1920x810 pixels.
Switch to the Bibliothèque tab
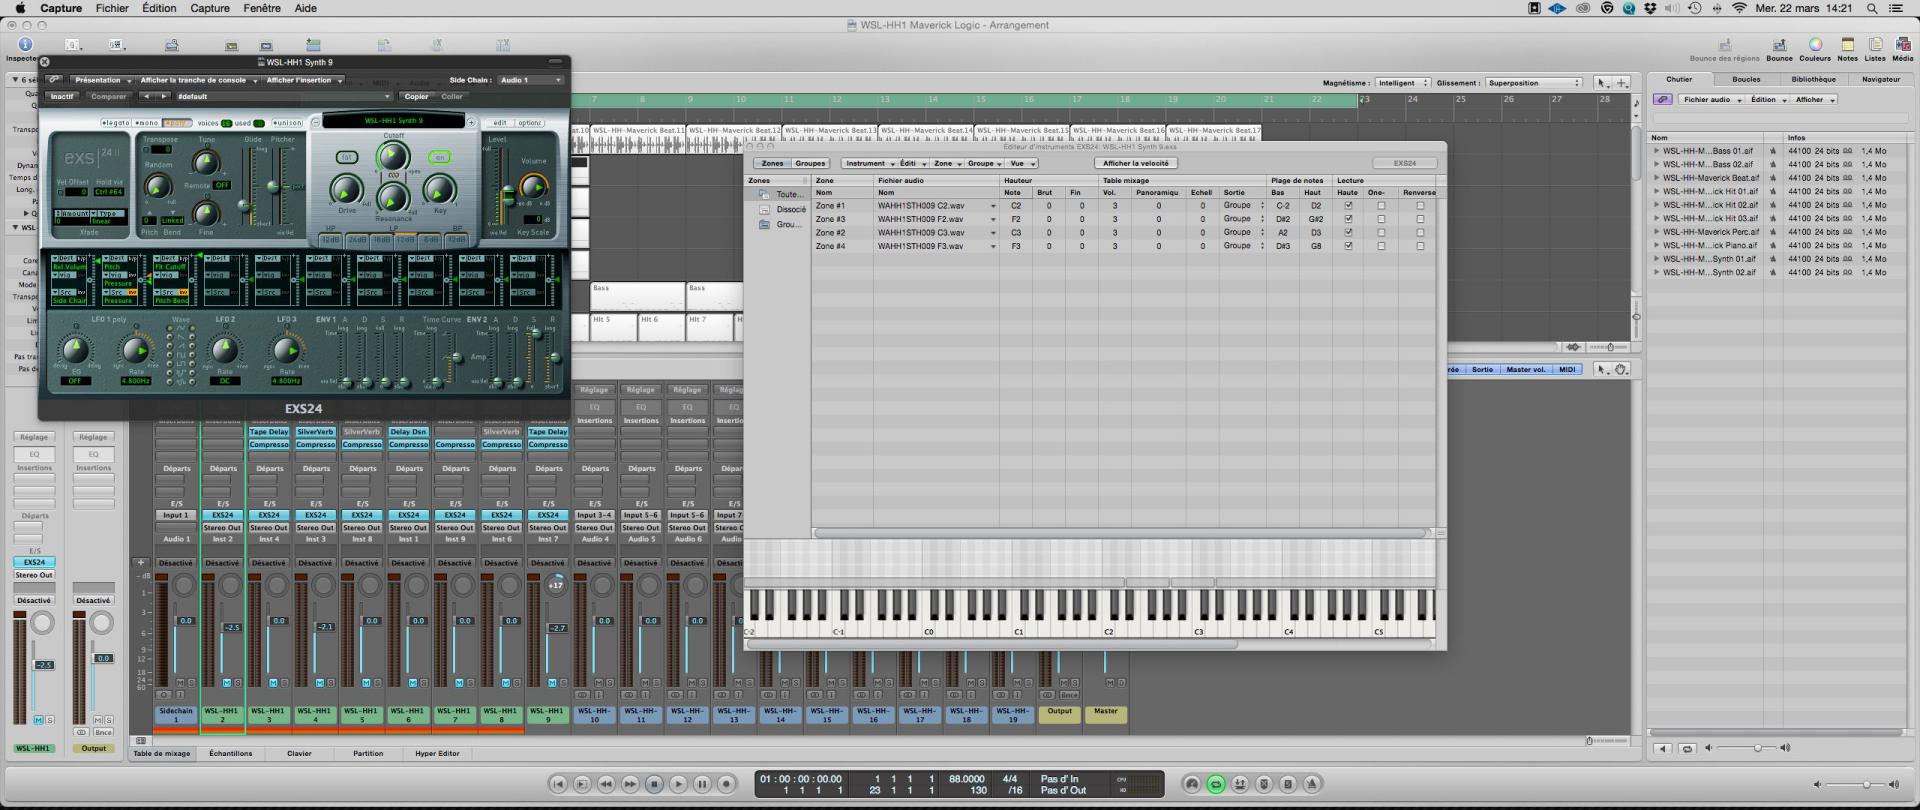pos(1813,79)
